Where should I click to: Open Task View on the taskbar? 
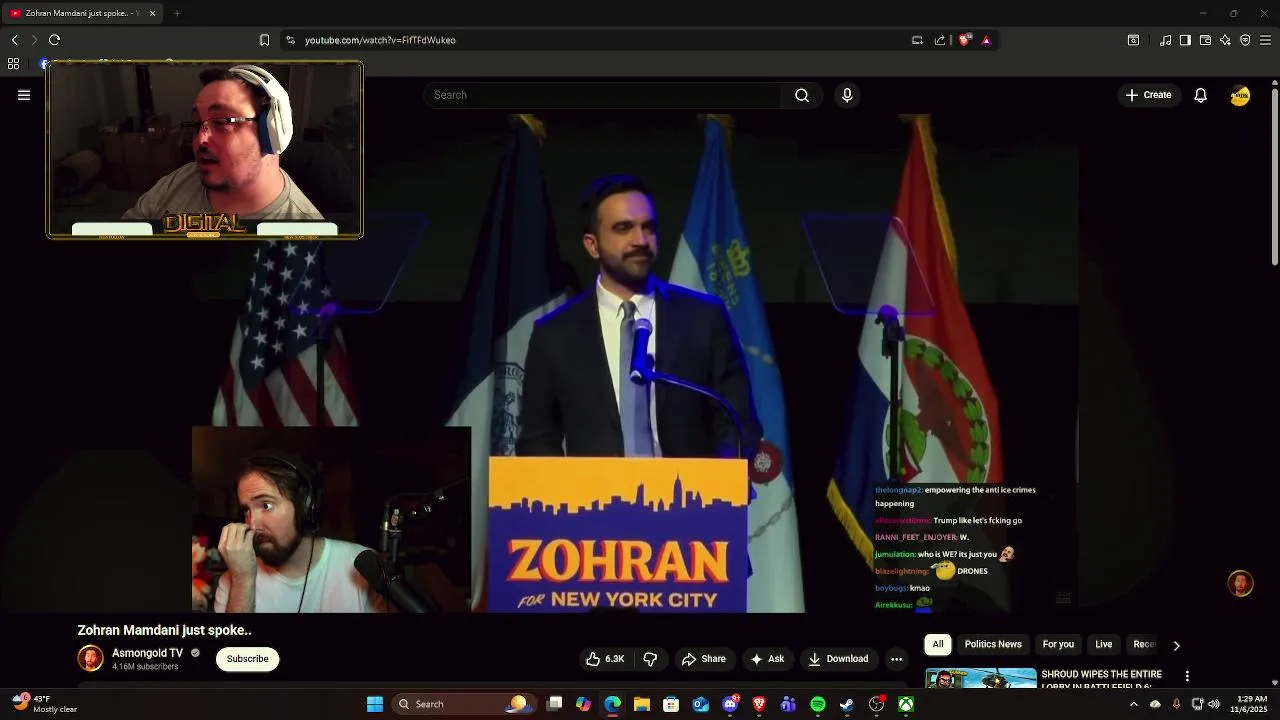point(555,704)
